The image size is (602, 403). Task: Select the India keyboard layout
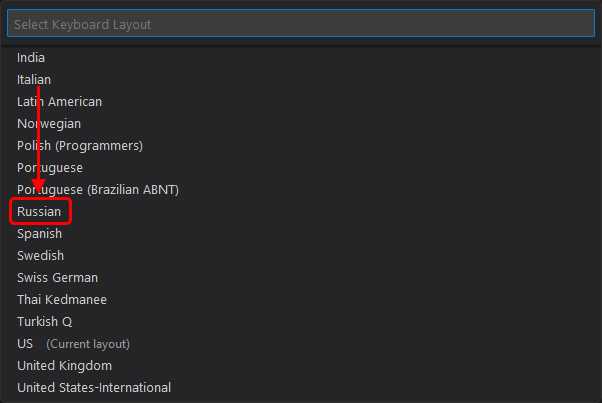[31, 58]
